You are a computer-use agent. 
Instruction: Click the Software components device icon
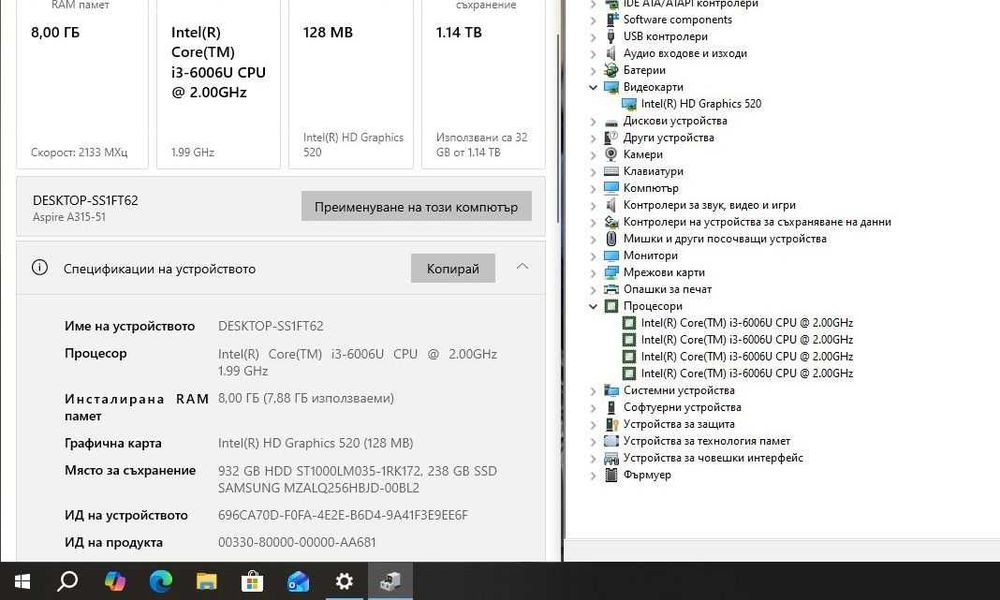(x=611, y=20)
